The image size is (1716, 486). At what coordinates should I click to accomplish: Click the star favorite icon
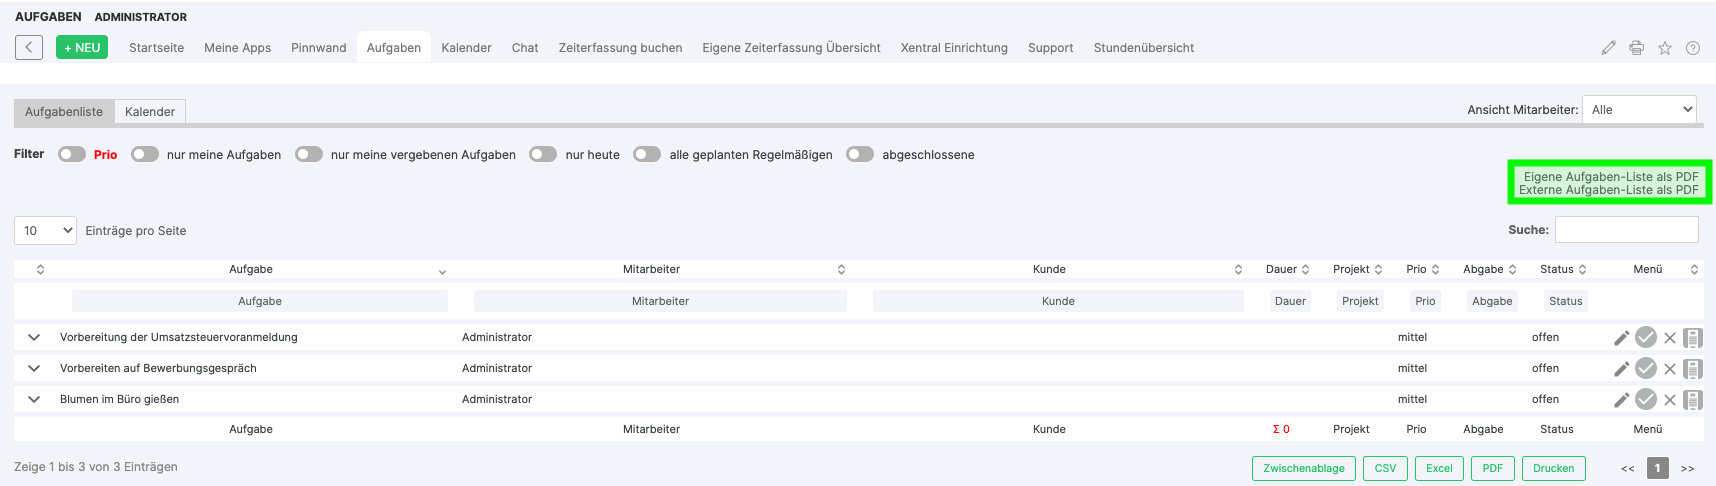1665,48
